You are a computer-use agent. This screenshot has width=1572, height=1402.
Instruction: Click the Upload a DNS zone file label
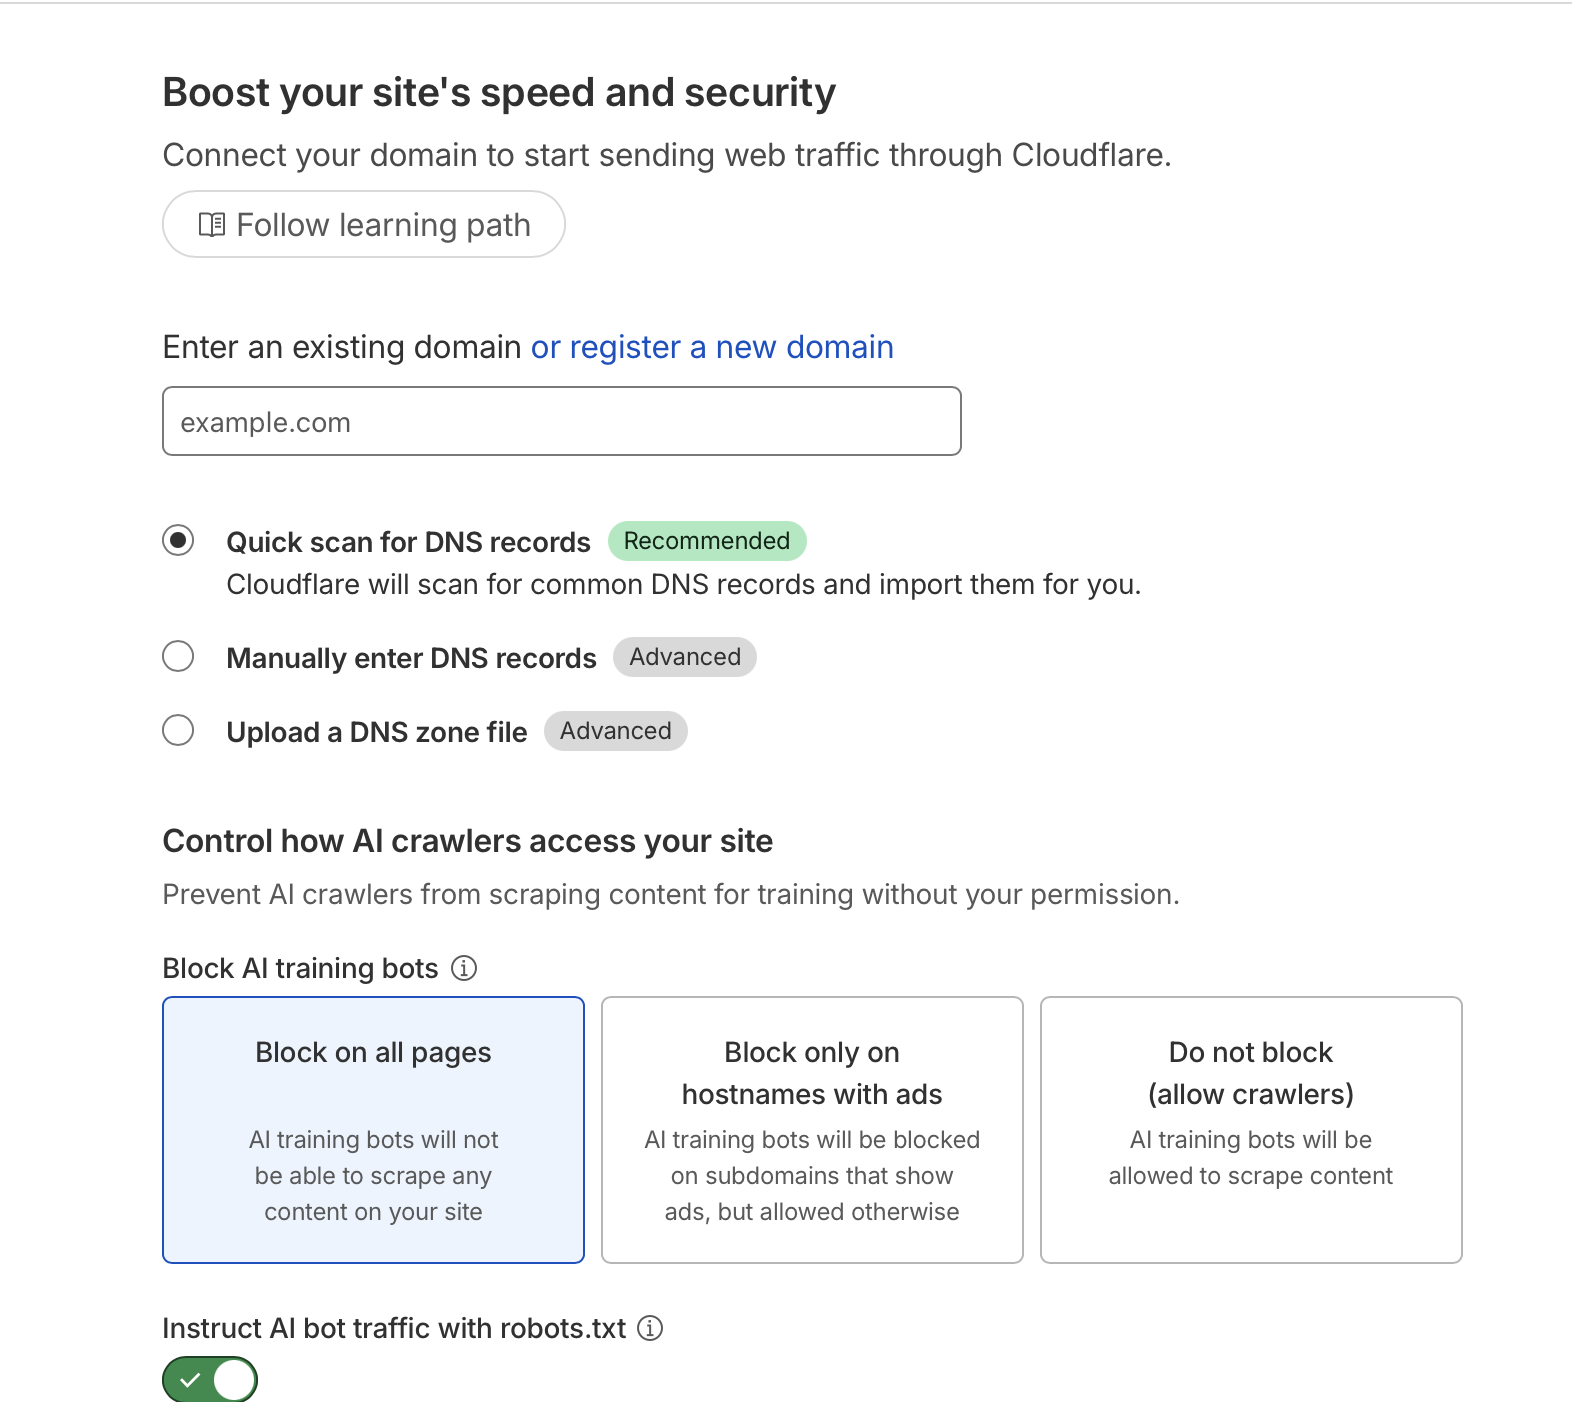(x=376, y=732)
